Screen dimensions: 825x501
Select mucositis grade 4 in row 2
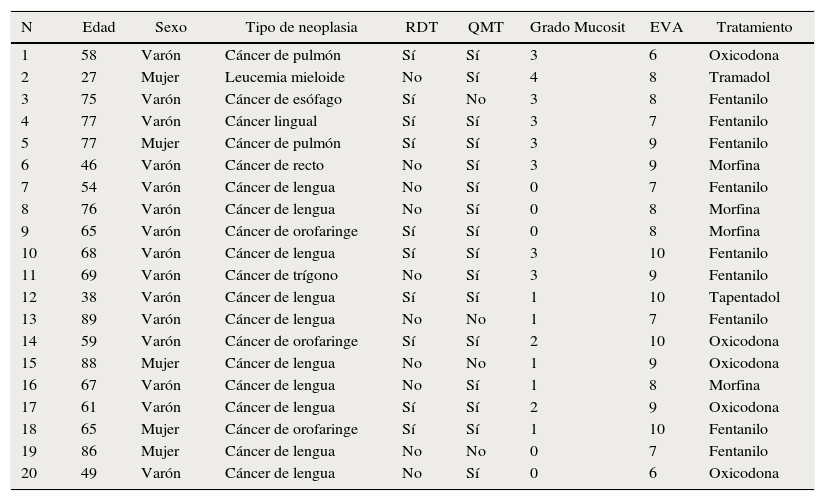point(534,77)
